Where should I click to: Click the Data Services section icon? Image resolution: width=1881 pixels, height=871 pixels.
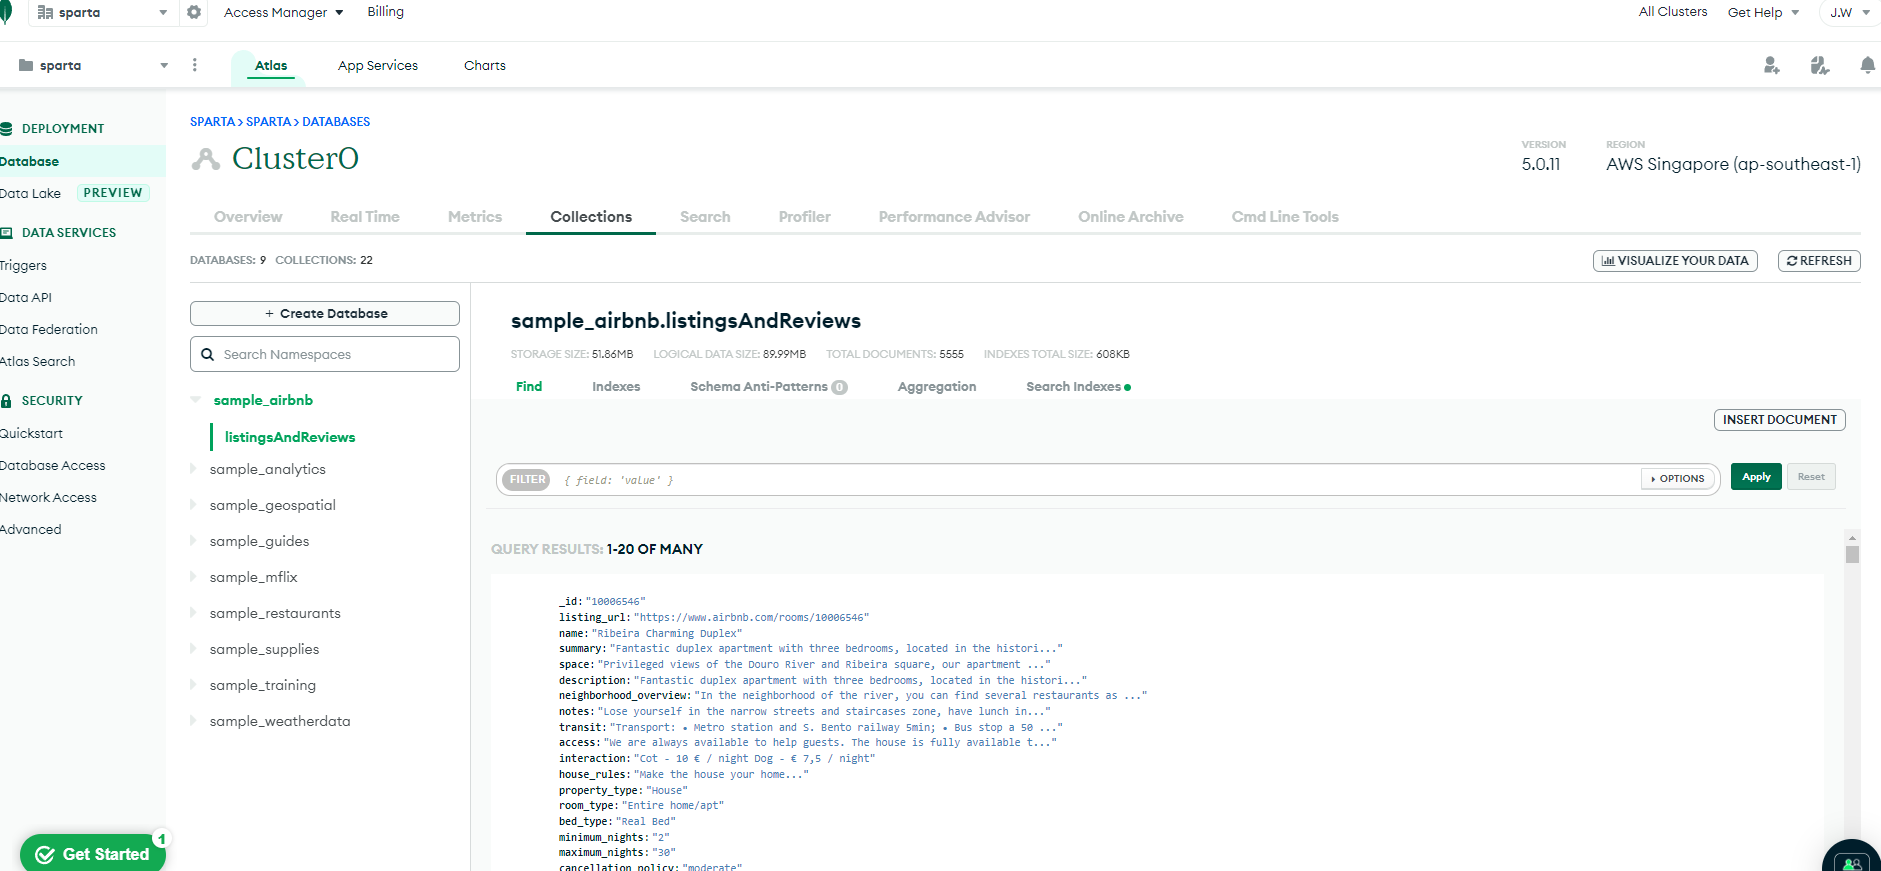coord(6,233)
